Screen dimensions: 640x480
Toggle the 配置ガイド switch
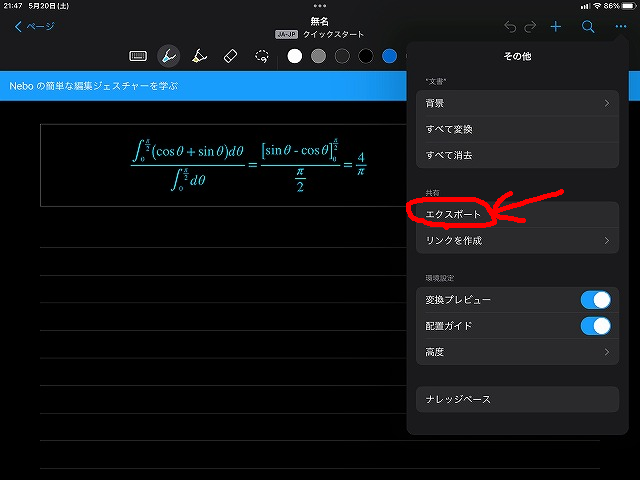(x=595, y=326)
